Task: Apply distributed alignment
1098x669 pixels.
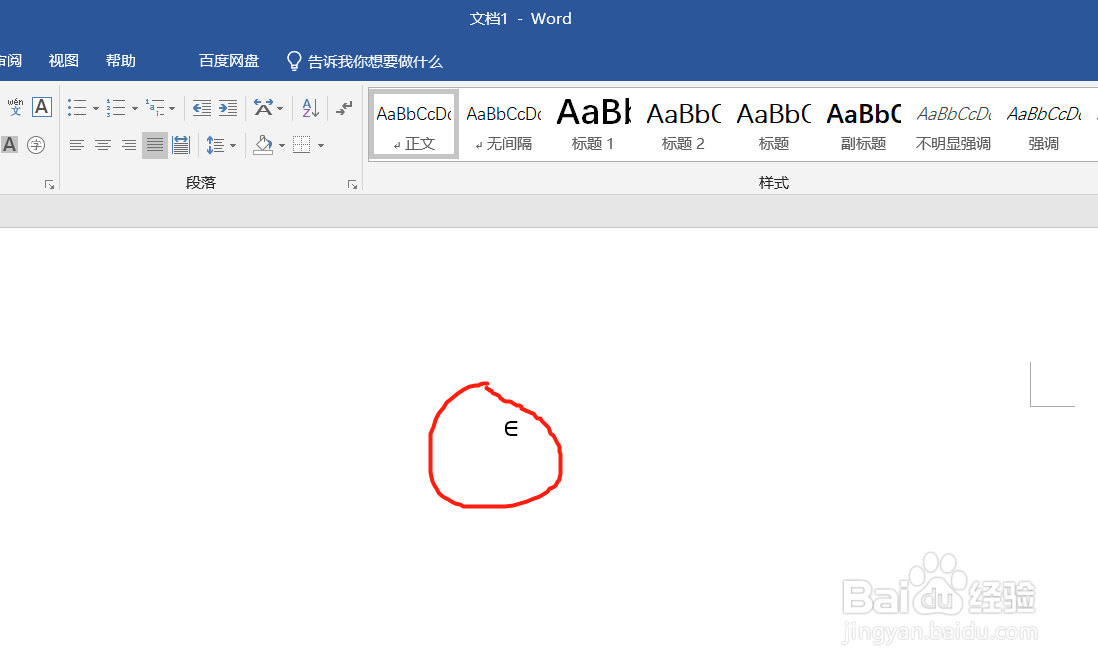Action: 181,145
